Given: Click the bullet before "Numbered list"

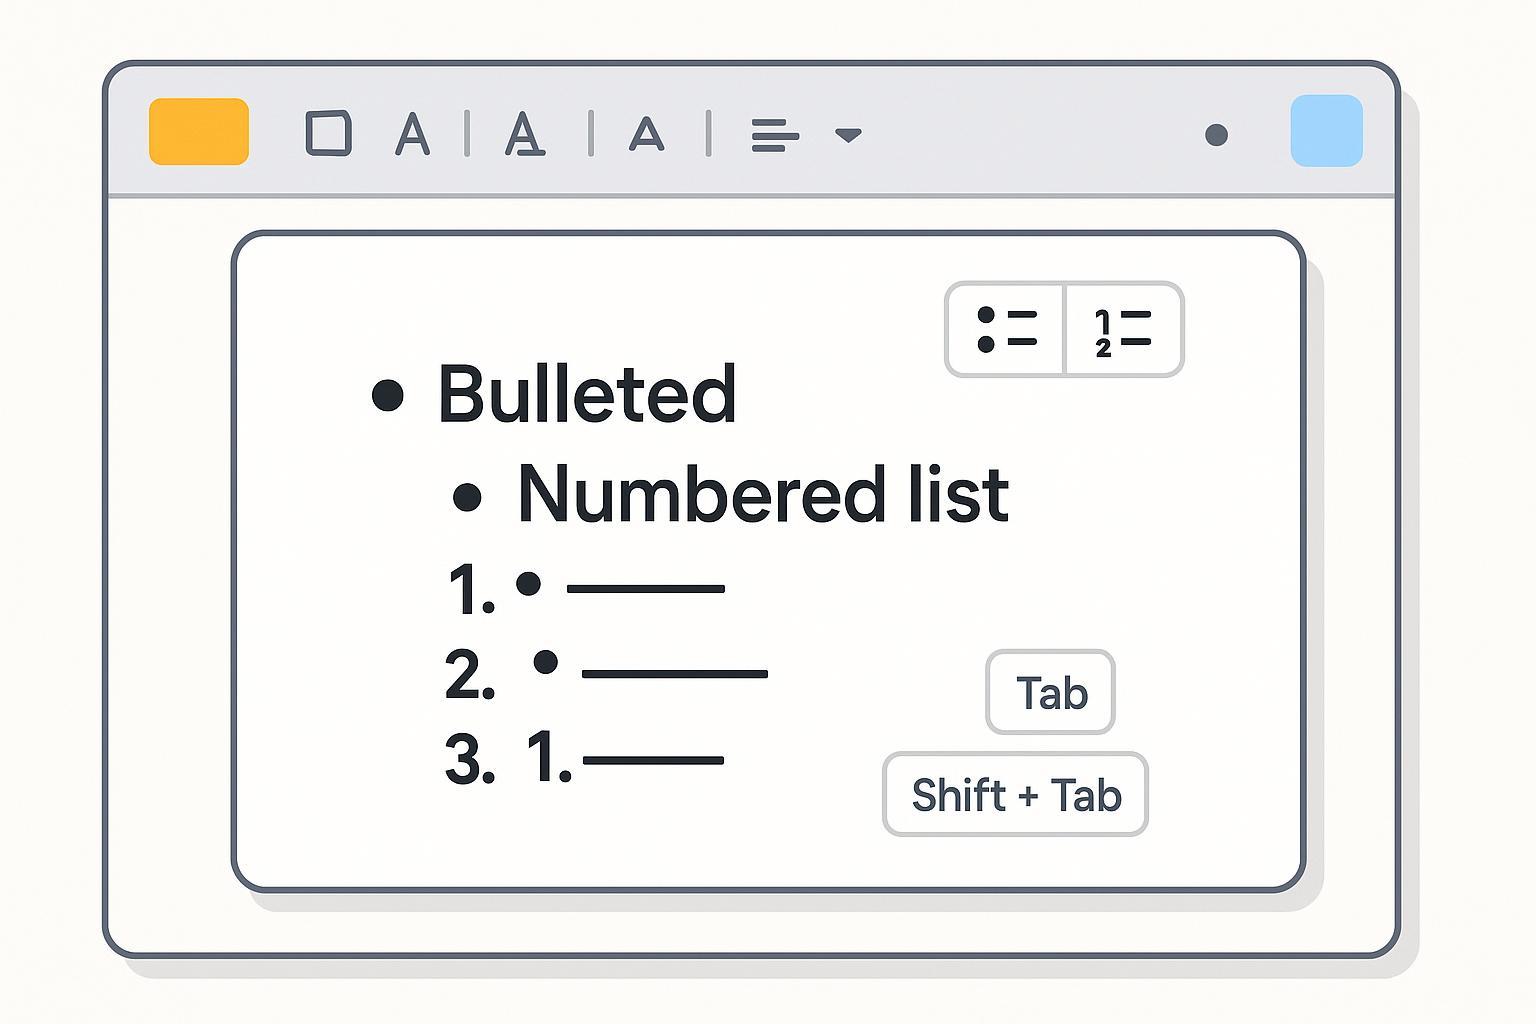Looking at the screenshot, I should (467, 497).
